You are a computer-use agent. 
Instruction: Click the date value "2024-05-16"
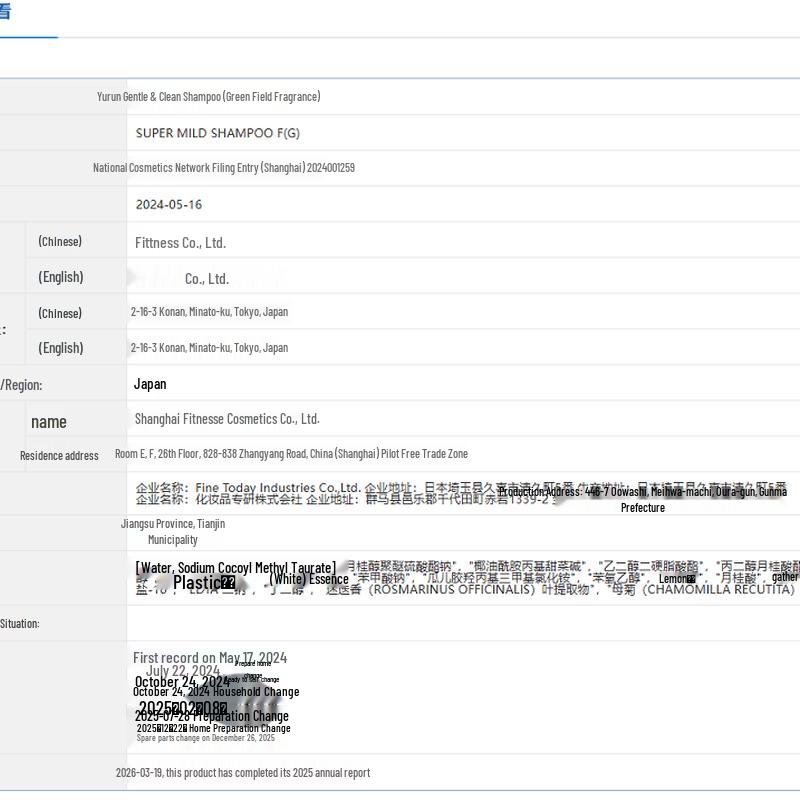pos(169,205)
